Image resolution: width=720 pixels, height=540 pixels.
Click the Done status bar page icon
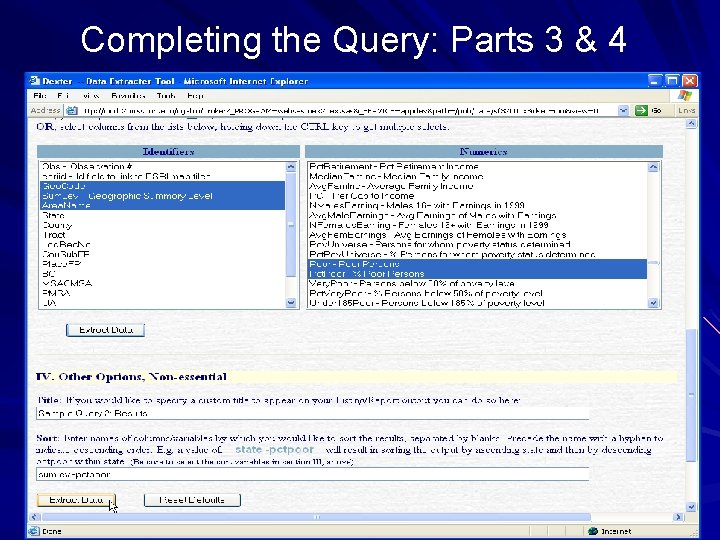click(34, 531)
